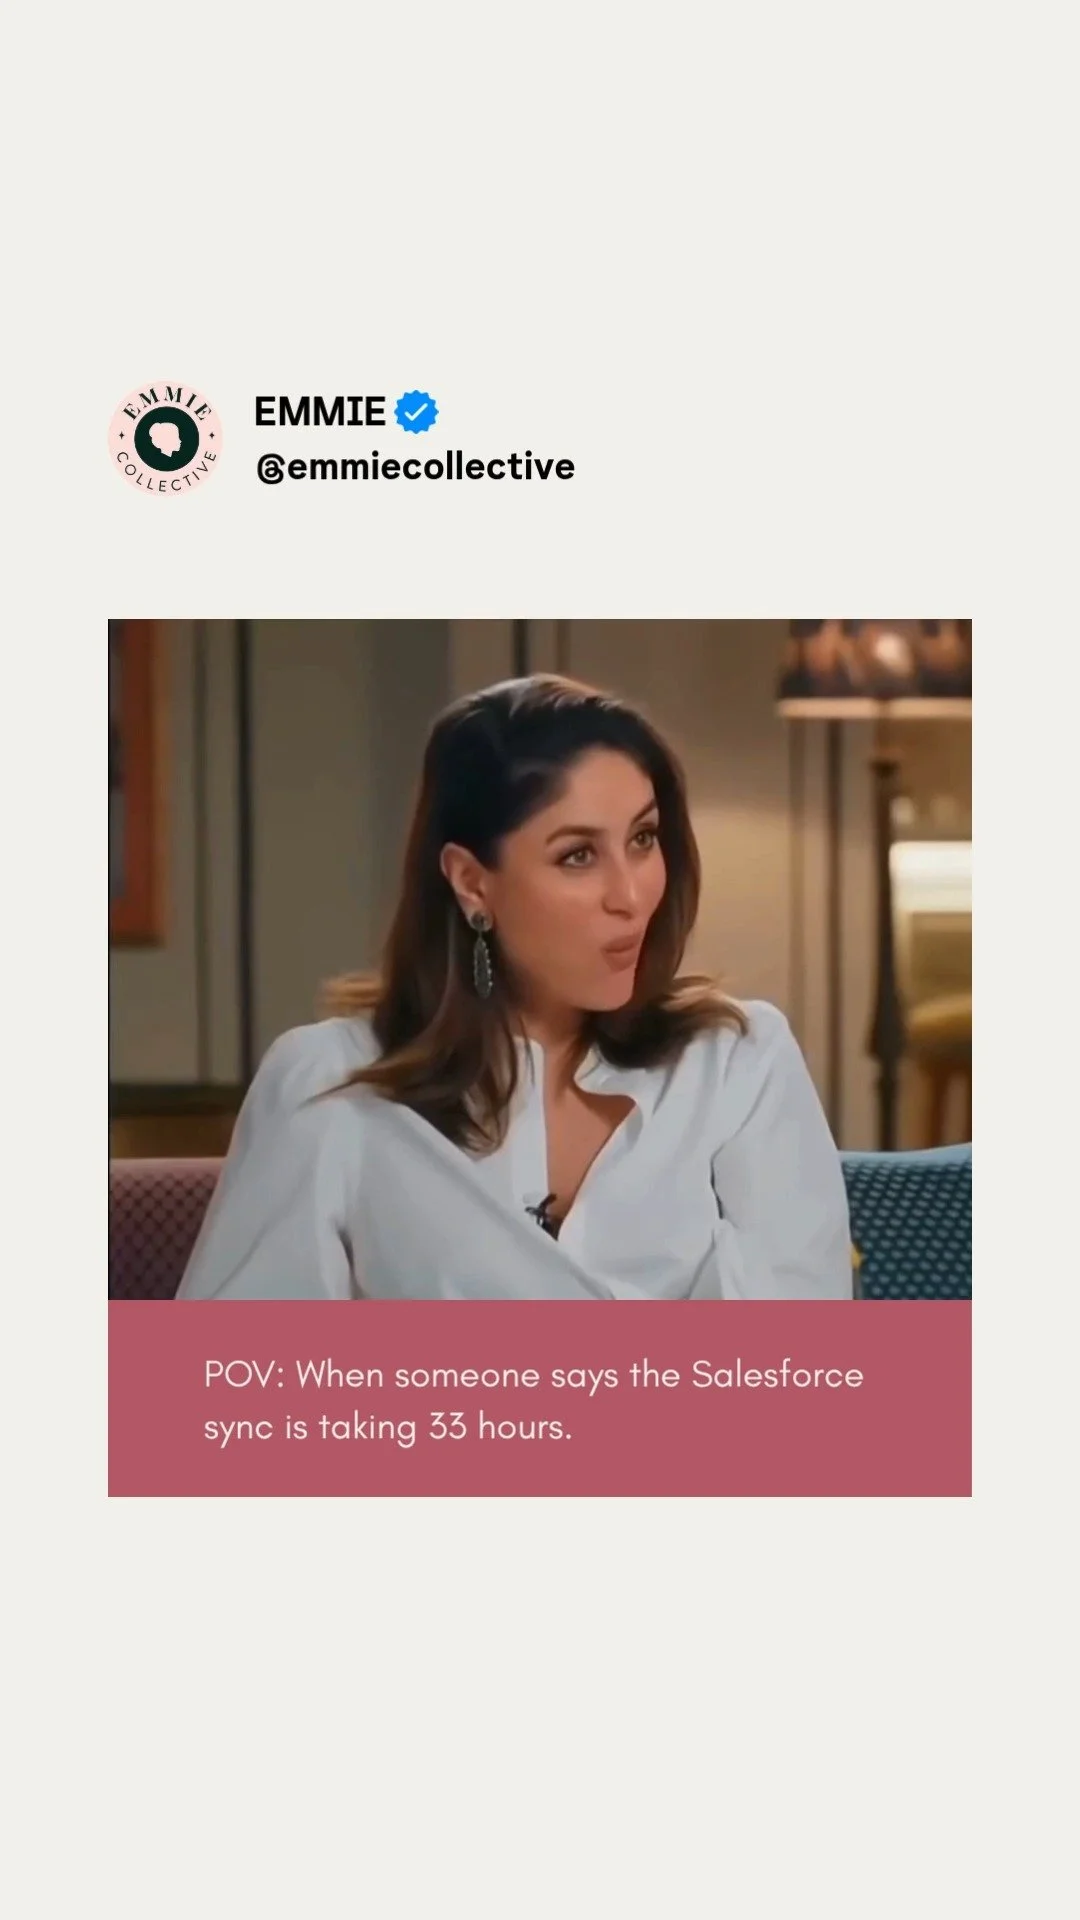1080x1920 pixels.
Task: Click the POV caption first line text
Action: tap(534, 1376)
